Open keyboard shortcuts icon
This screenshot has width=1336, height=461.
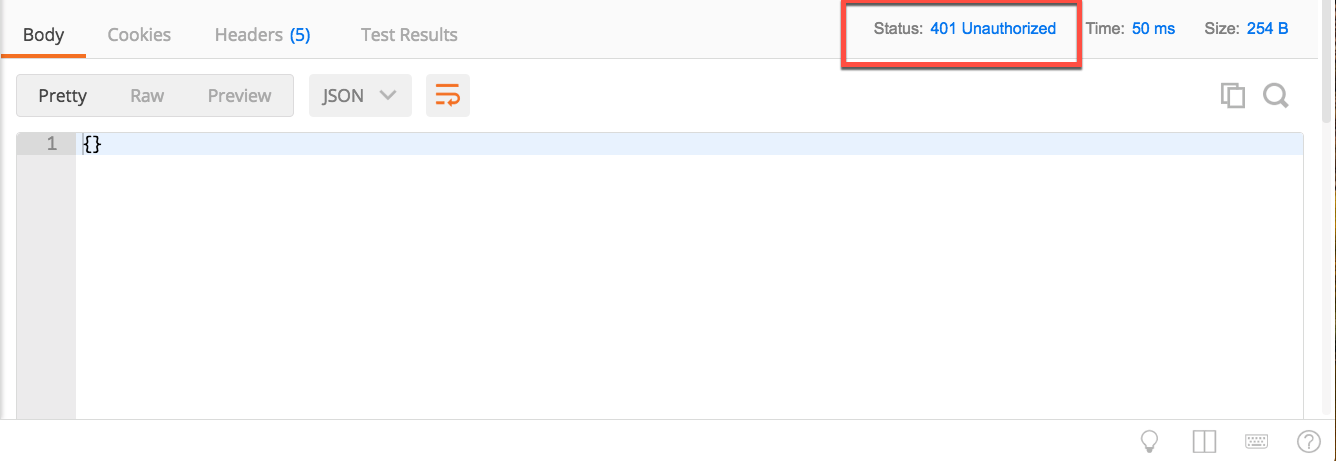tap(1257, 441)
